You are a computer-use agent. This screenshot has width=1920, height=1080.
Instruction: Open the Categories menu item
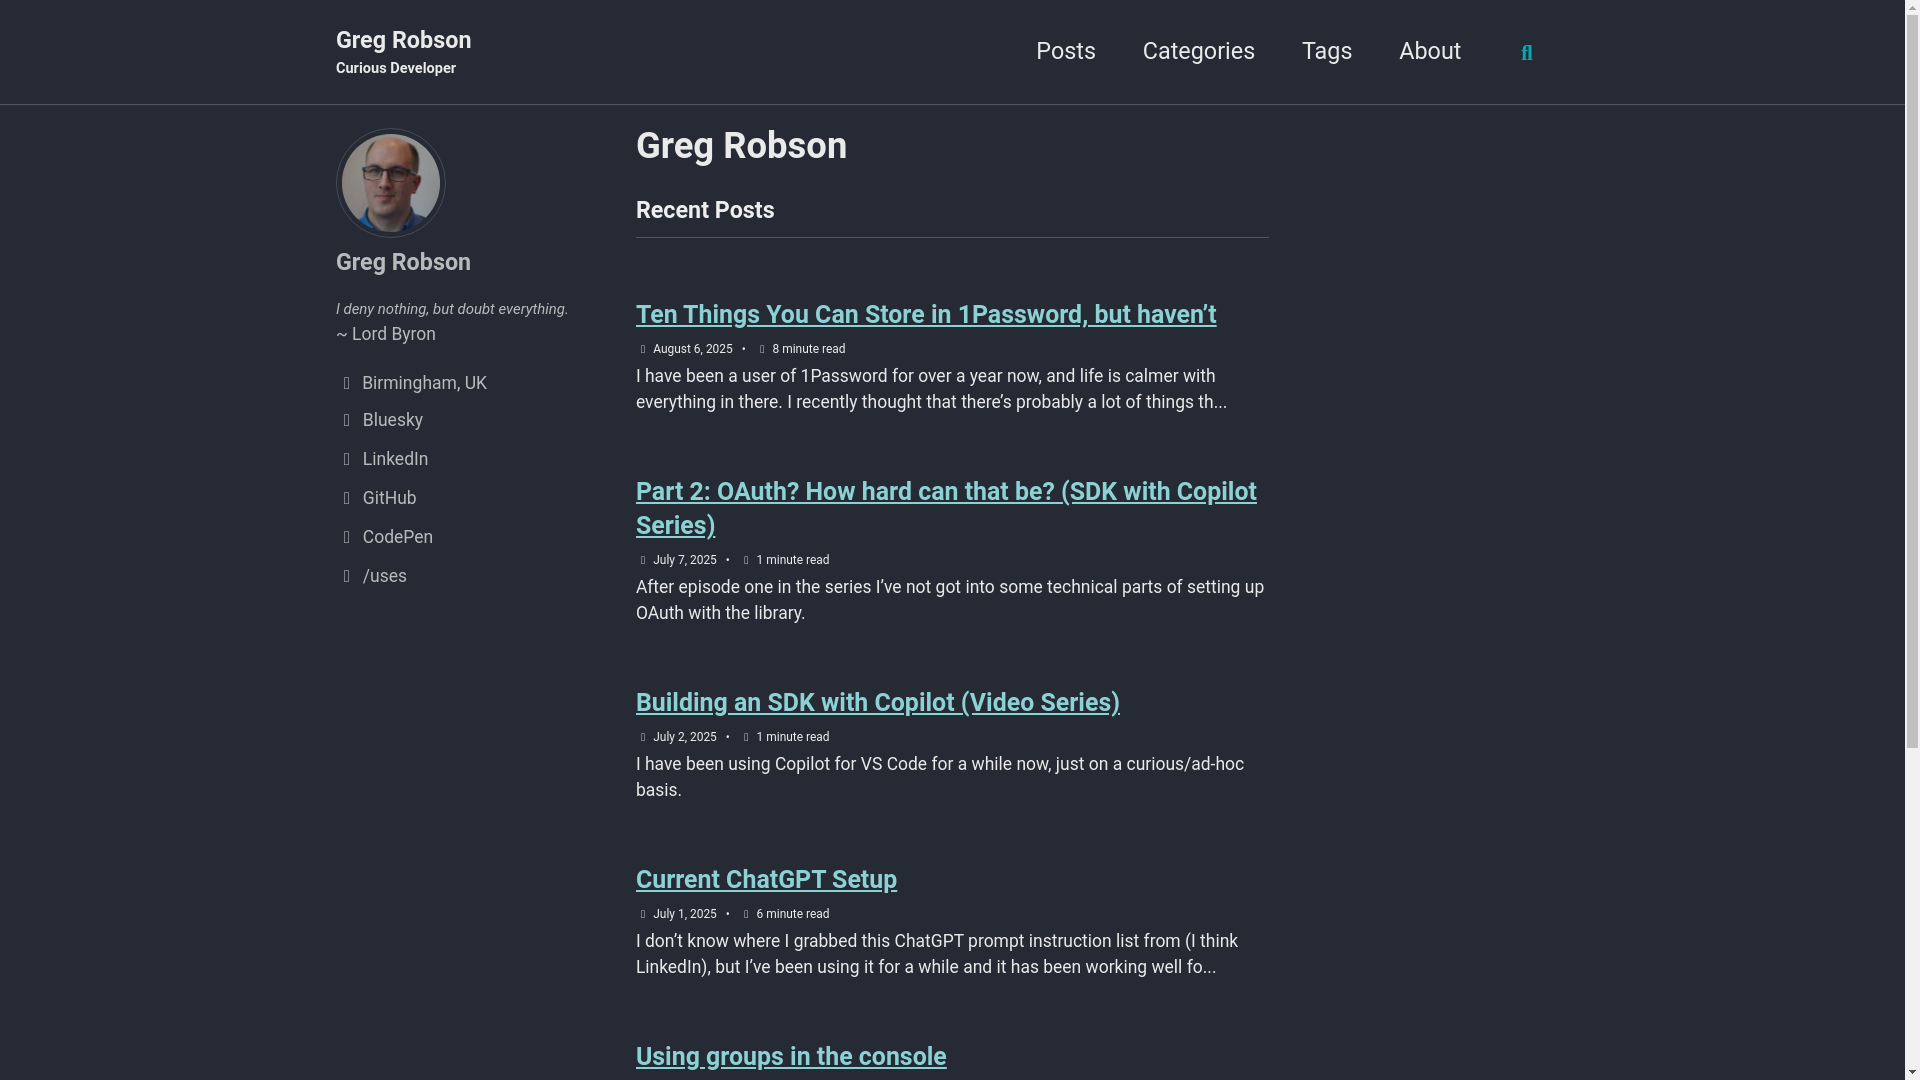point(1198,51)
